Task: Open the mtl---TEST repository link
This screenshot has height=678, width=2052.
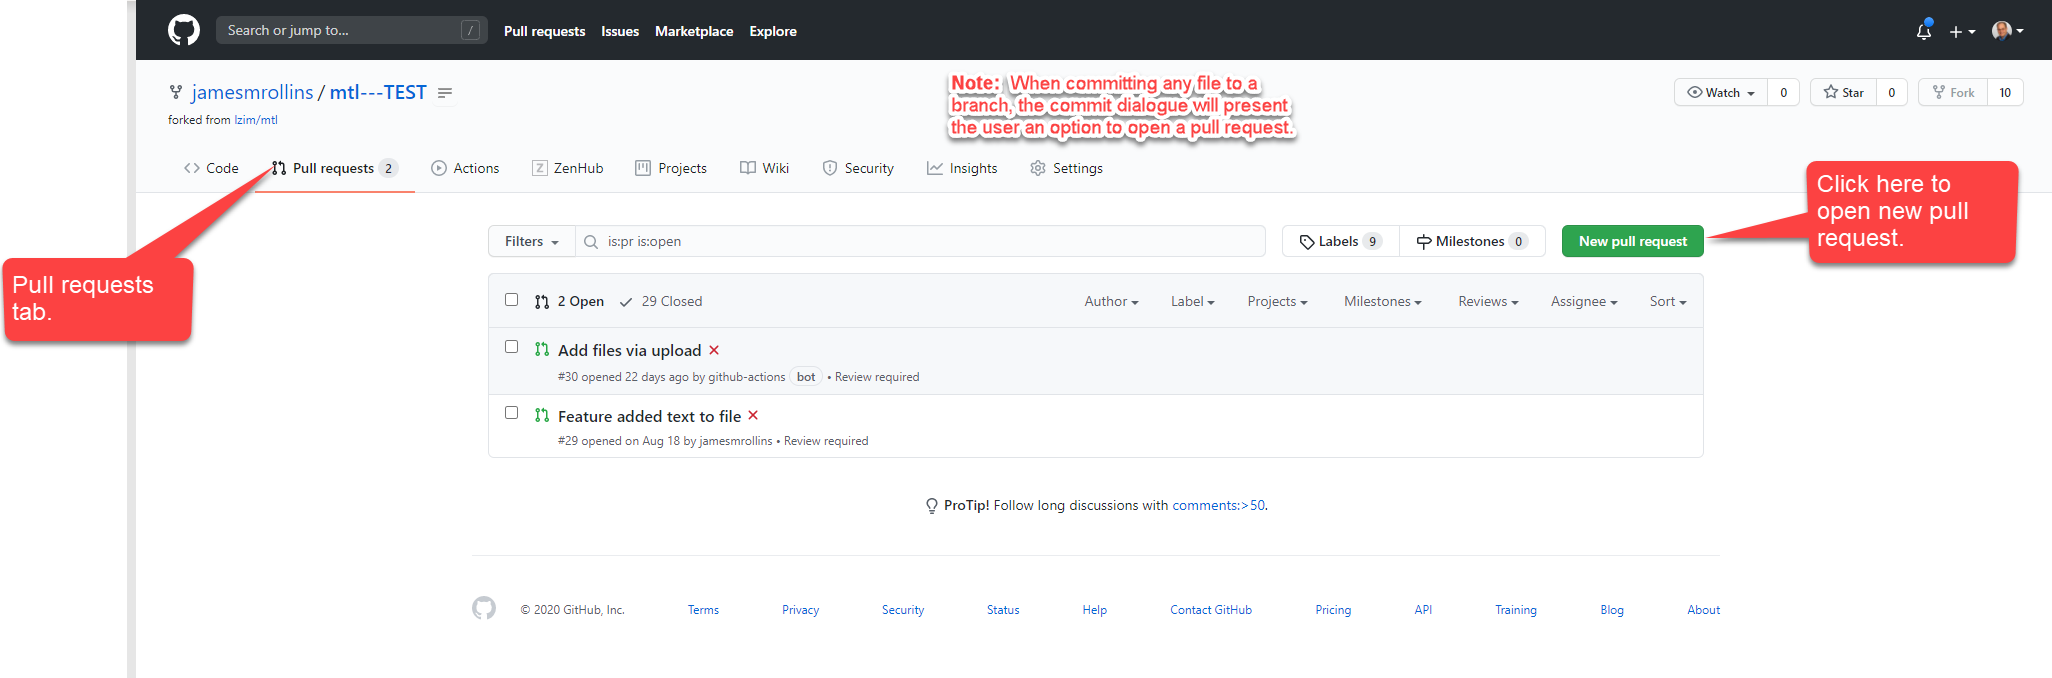Action: click(x=378, y=92)
